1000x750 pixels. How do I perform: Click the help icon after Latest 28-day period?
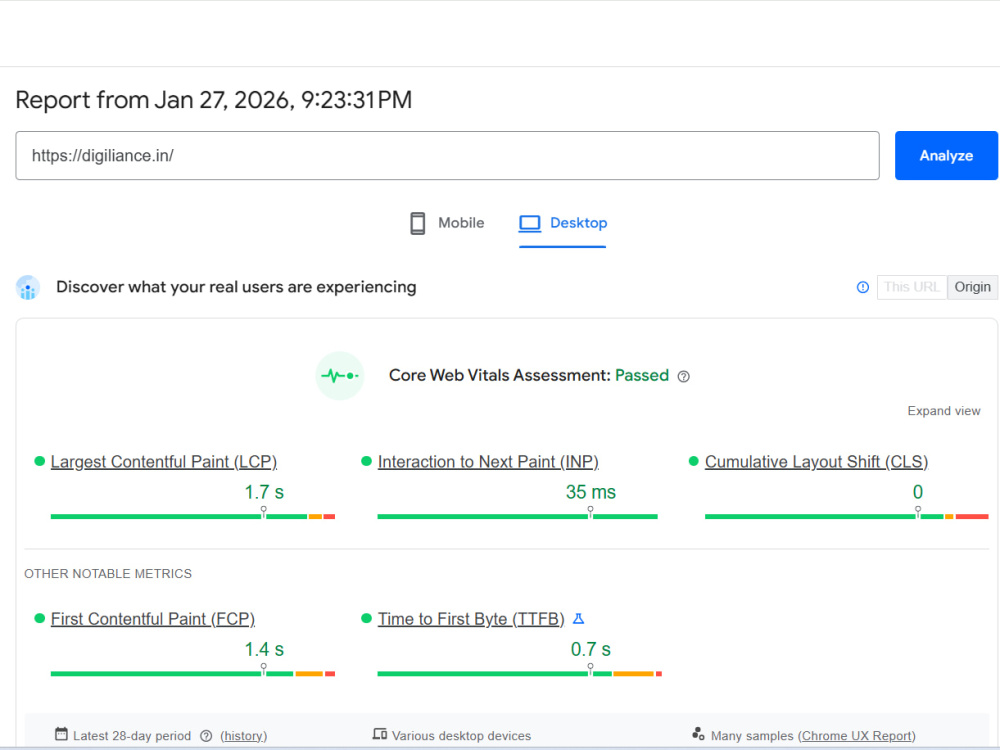206,736
